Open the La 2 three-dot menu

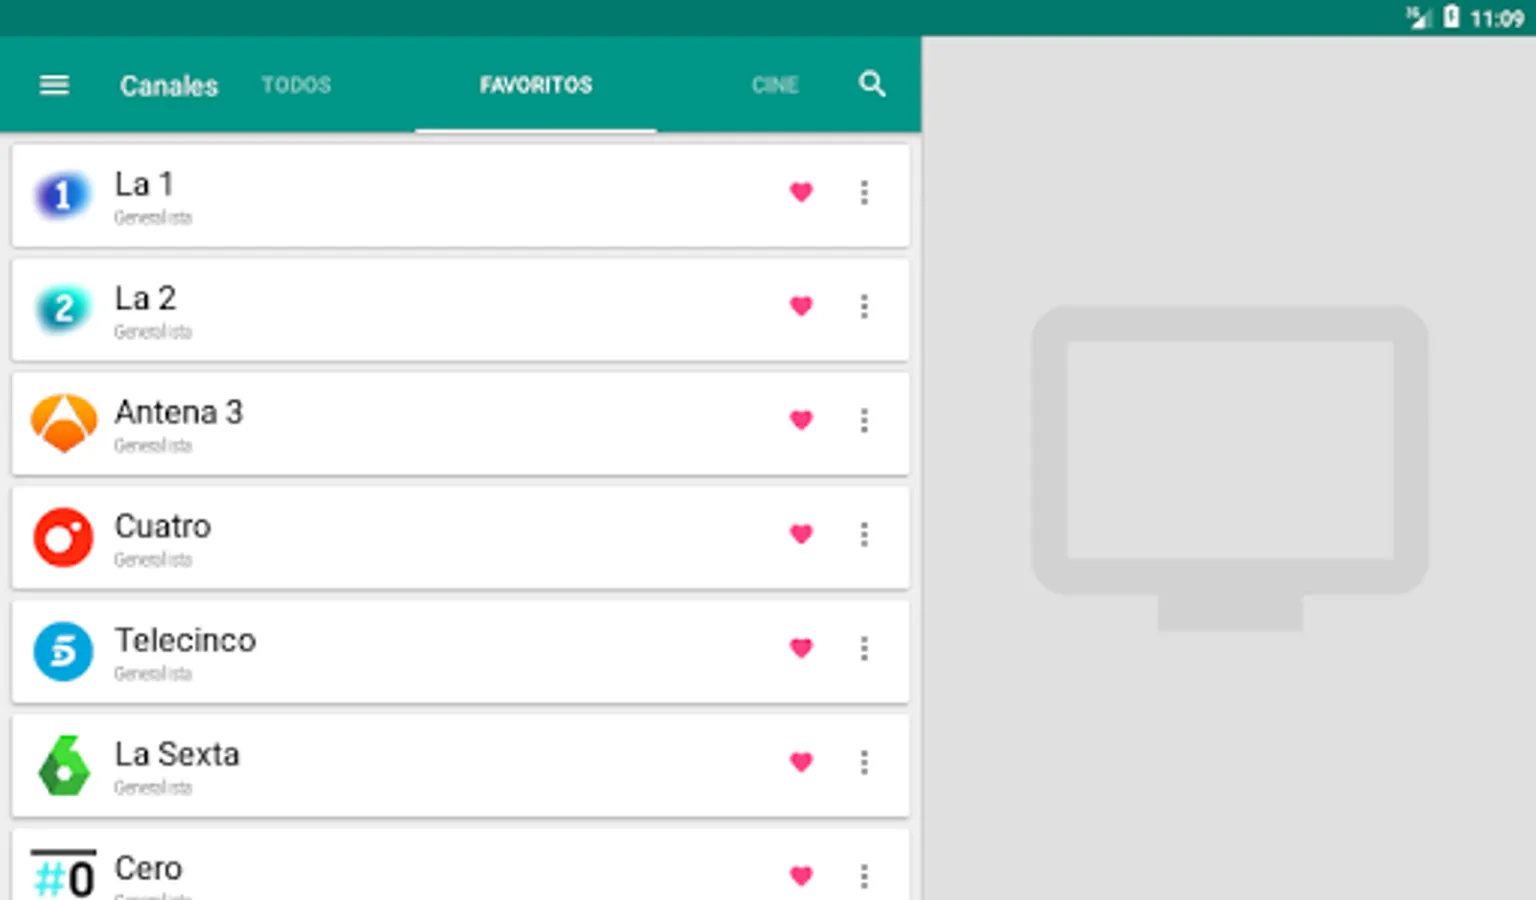click(x=864, y=306)
